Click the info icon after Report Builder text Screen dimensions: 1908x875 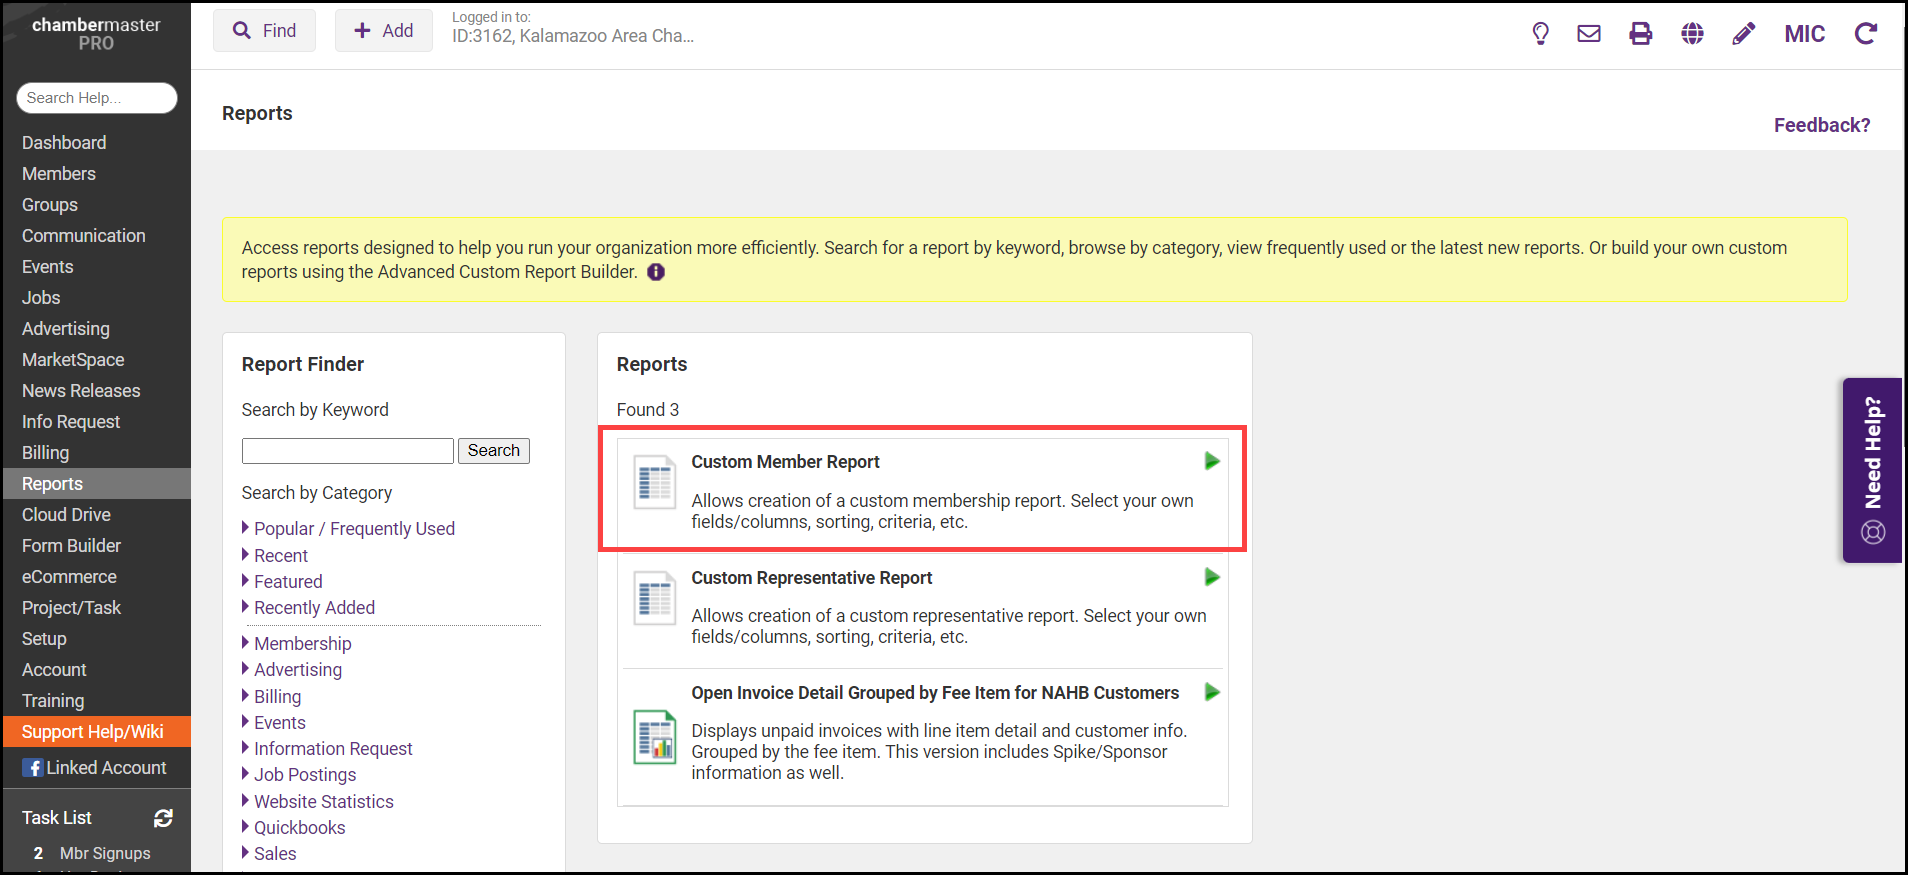(x=656, y=272)
